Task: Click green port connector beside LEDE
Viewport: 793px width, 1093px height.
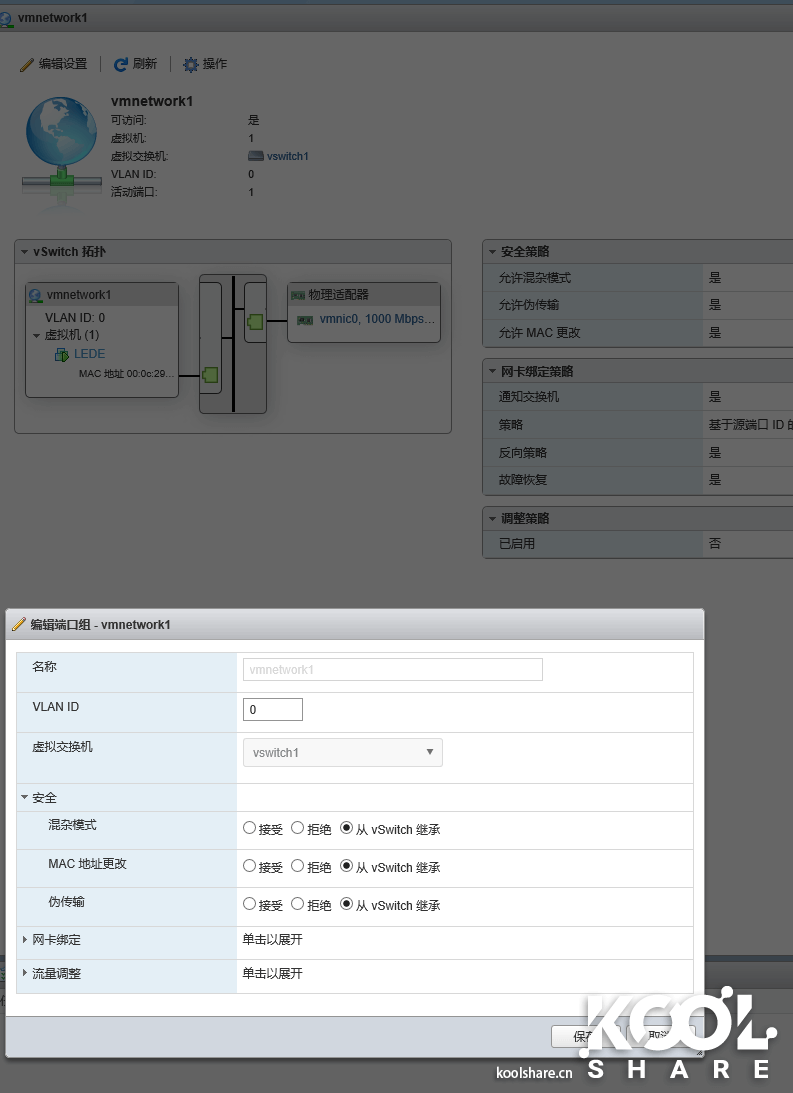Action: (210, 375)
